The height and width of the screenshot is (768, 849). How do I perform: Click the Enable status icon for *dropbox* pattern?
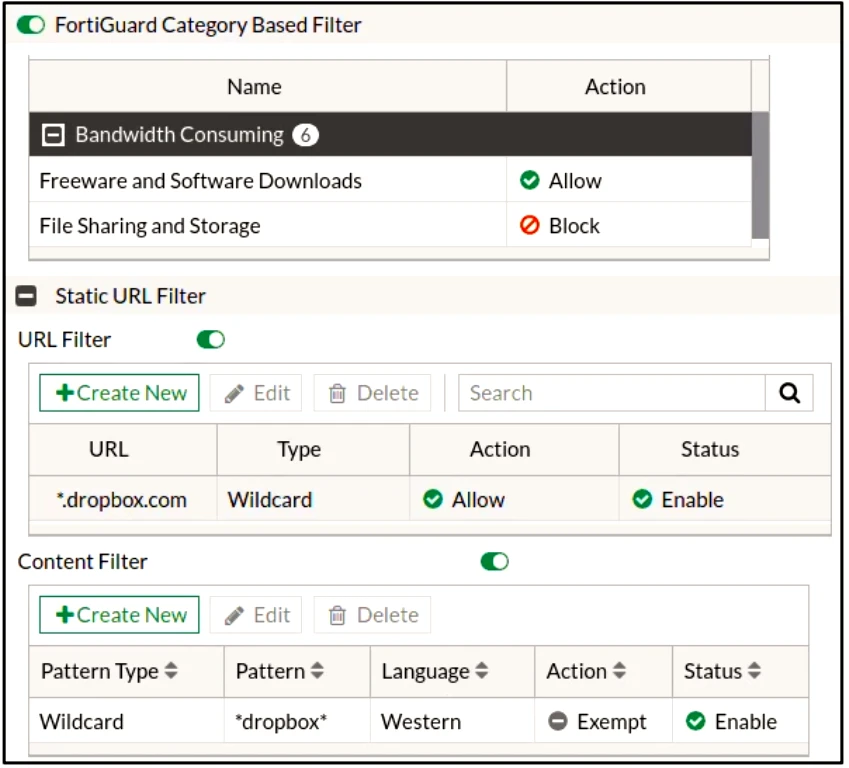pos(696,722)
